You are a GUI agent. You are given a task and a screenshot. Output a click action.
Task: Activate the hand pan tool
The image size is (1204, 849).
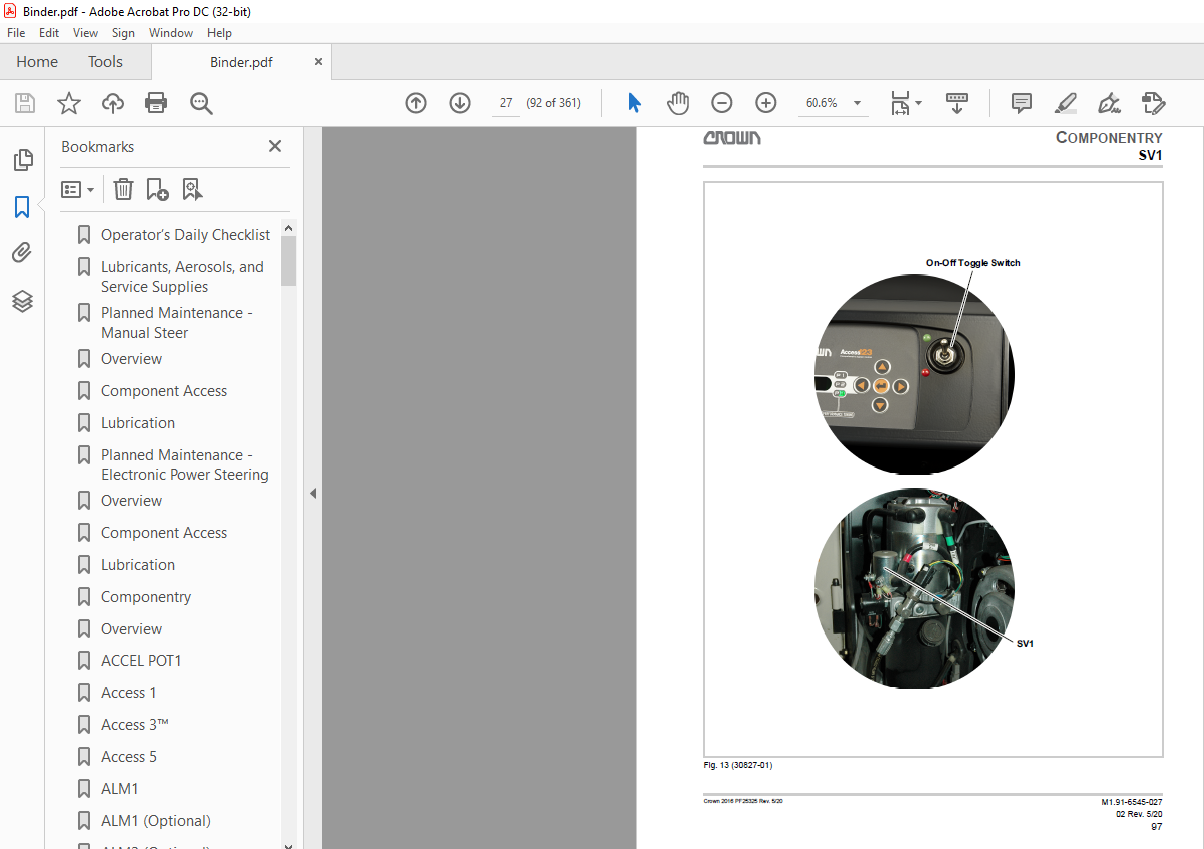click(678, 103)
